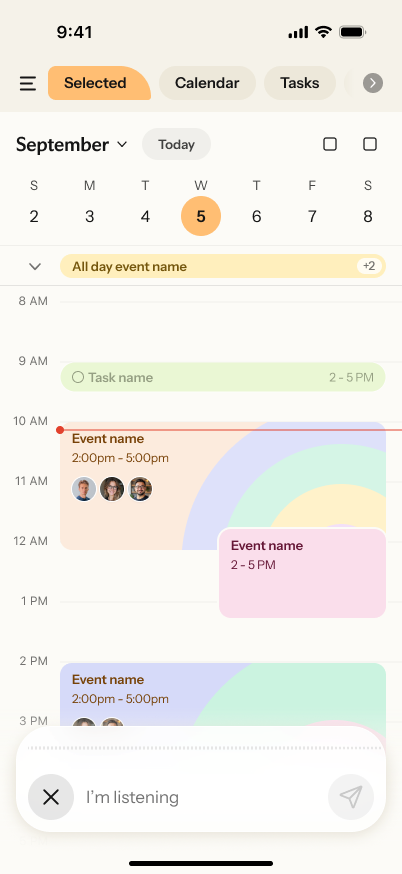Screen dimensions: 402x874
Task: Expand the all-day events chevron
Action: pyautogui.click(x=35, y=266)
